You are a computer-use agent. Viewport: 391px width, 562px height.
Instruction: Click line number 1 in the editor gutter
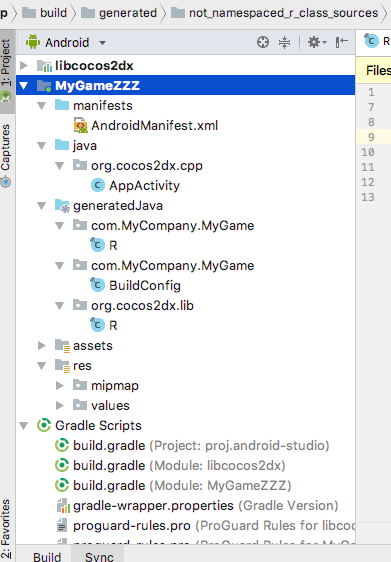pos(371,92)
